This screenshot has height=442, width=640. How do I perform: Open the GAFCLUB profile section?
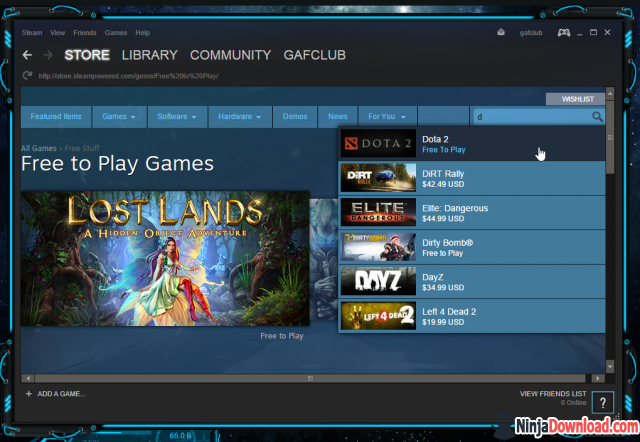coord(315,55)
